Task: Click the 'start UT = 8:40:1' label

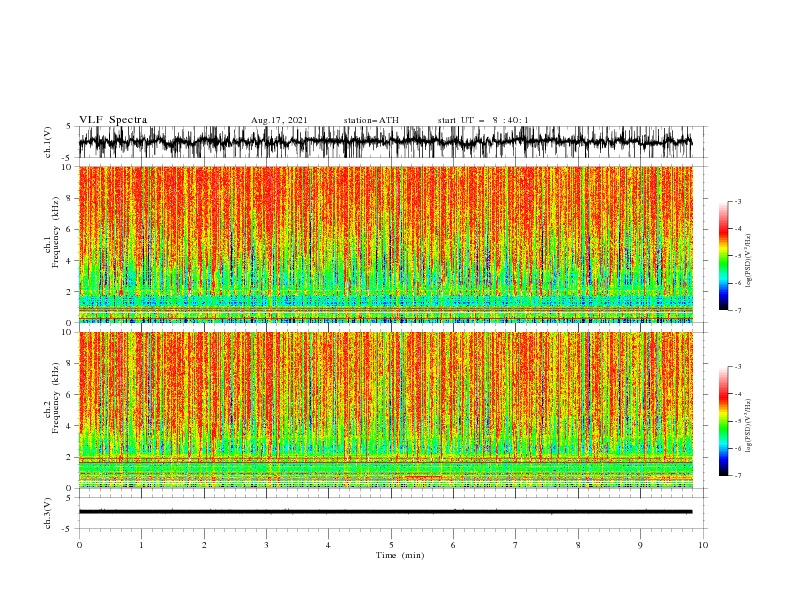Action: (483, 120)
